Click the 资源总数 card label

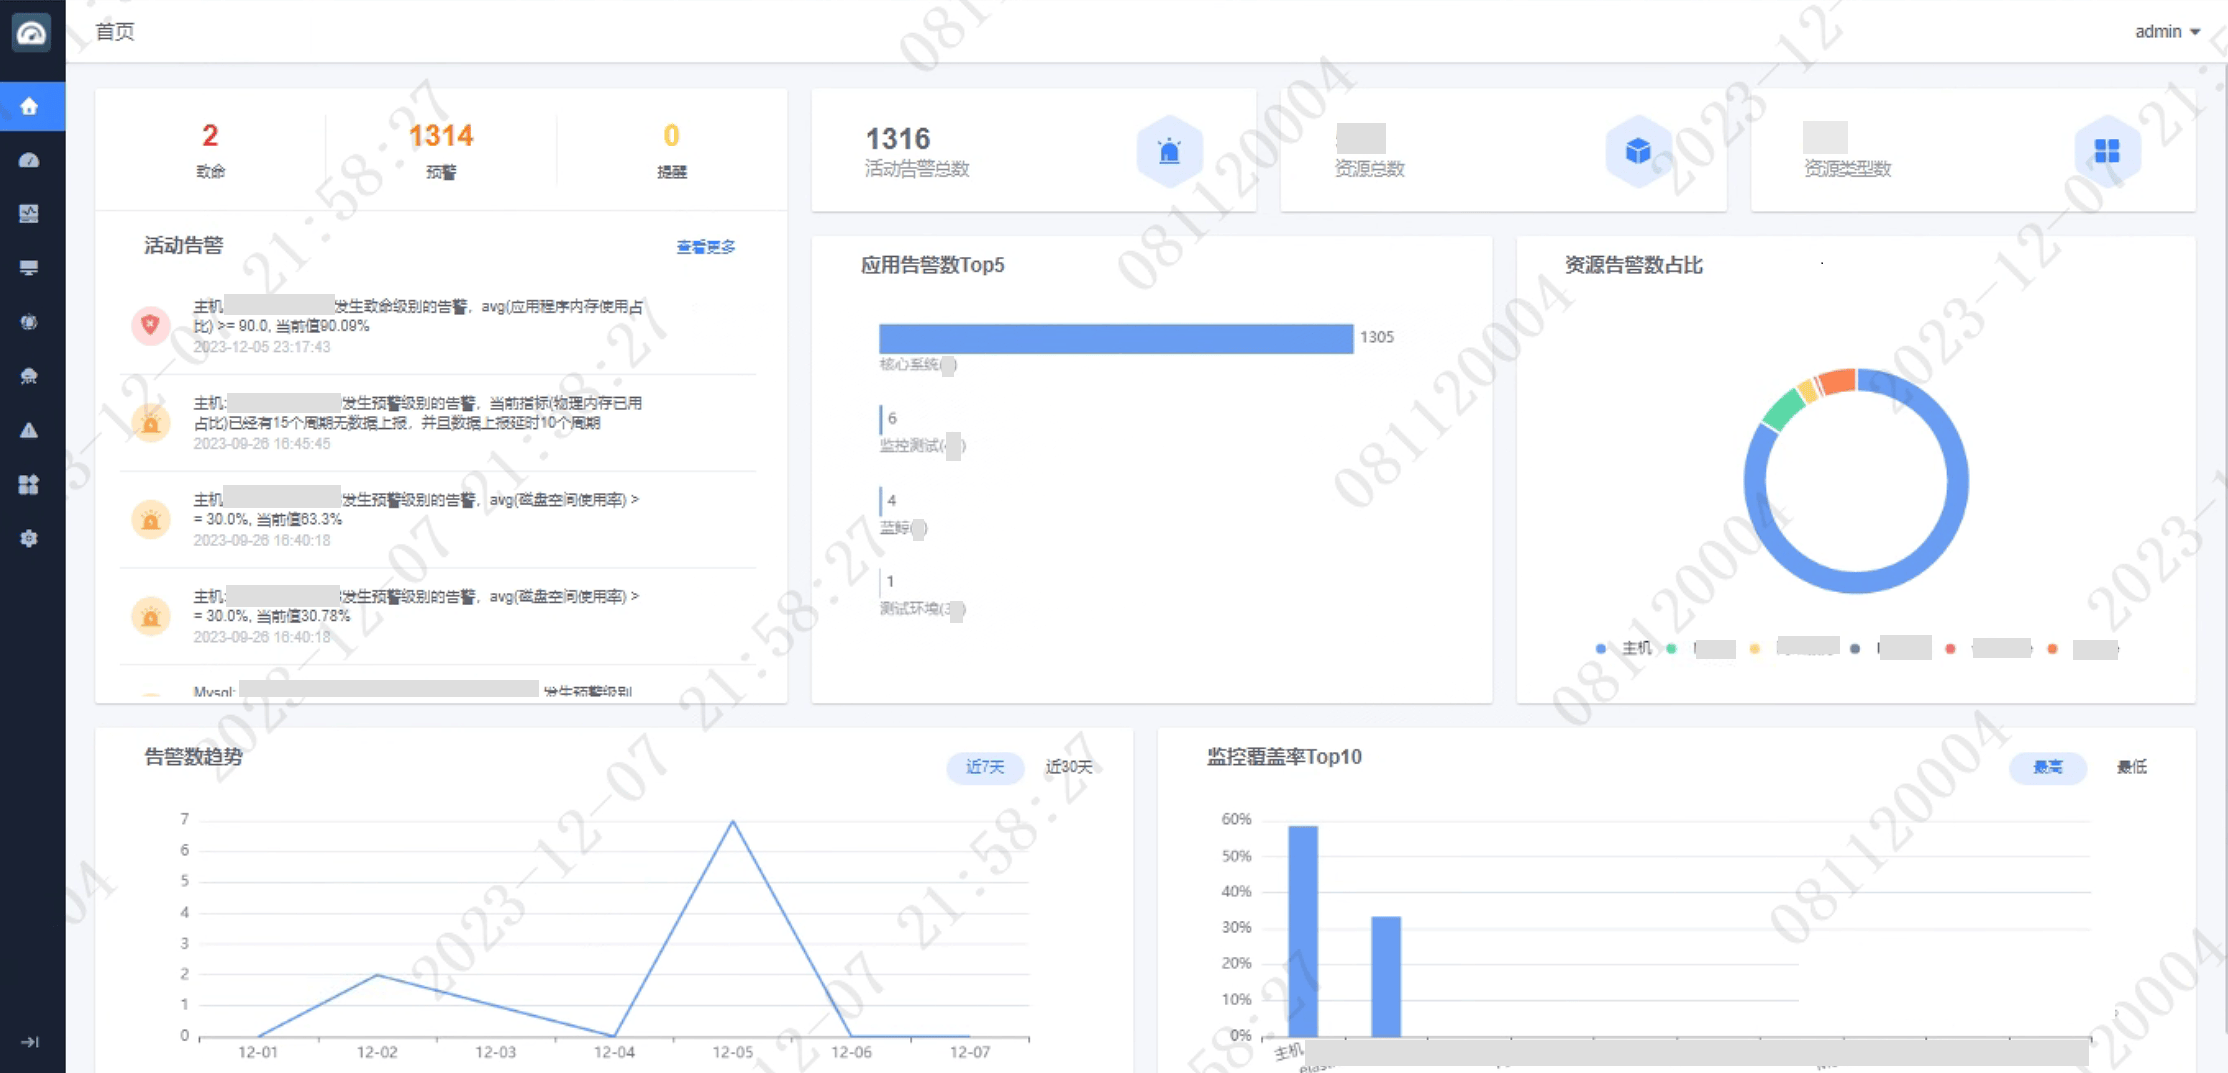pos(1370,169)
